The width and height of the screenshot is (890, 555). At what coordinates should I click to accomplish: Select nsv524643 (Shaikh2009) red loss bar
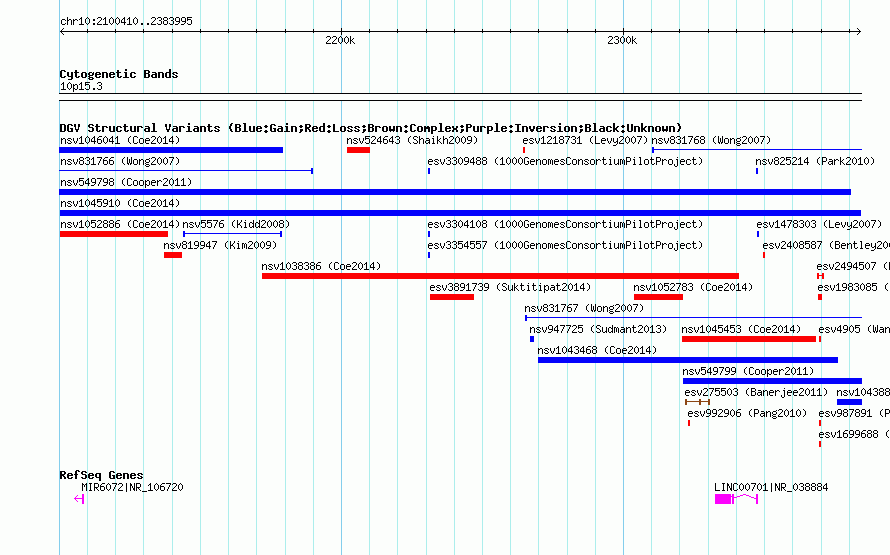click(x=358, y=150)
